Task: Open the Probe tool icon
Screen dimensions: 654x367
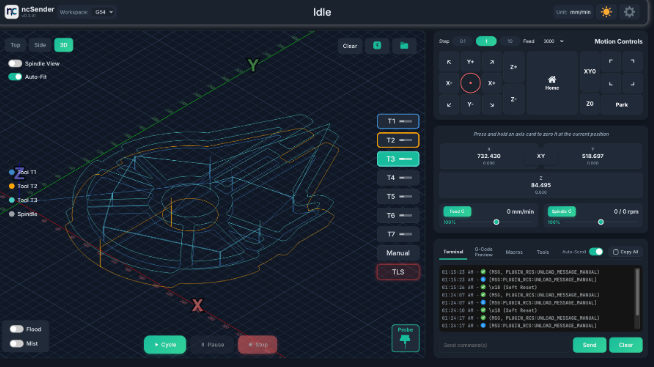Action: [x=405, y=338]
